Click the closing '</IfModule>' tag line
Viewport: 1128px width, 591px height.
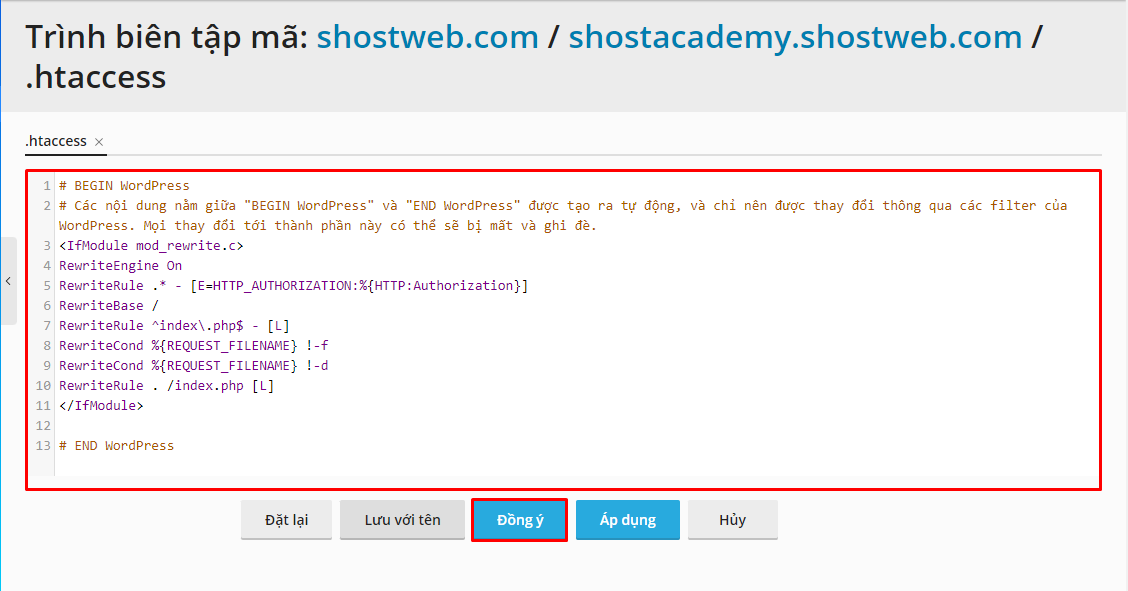pyautogui.click(x=101, y=406)
